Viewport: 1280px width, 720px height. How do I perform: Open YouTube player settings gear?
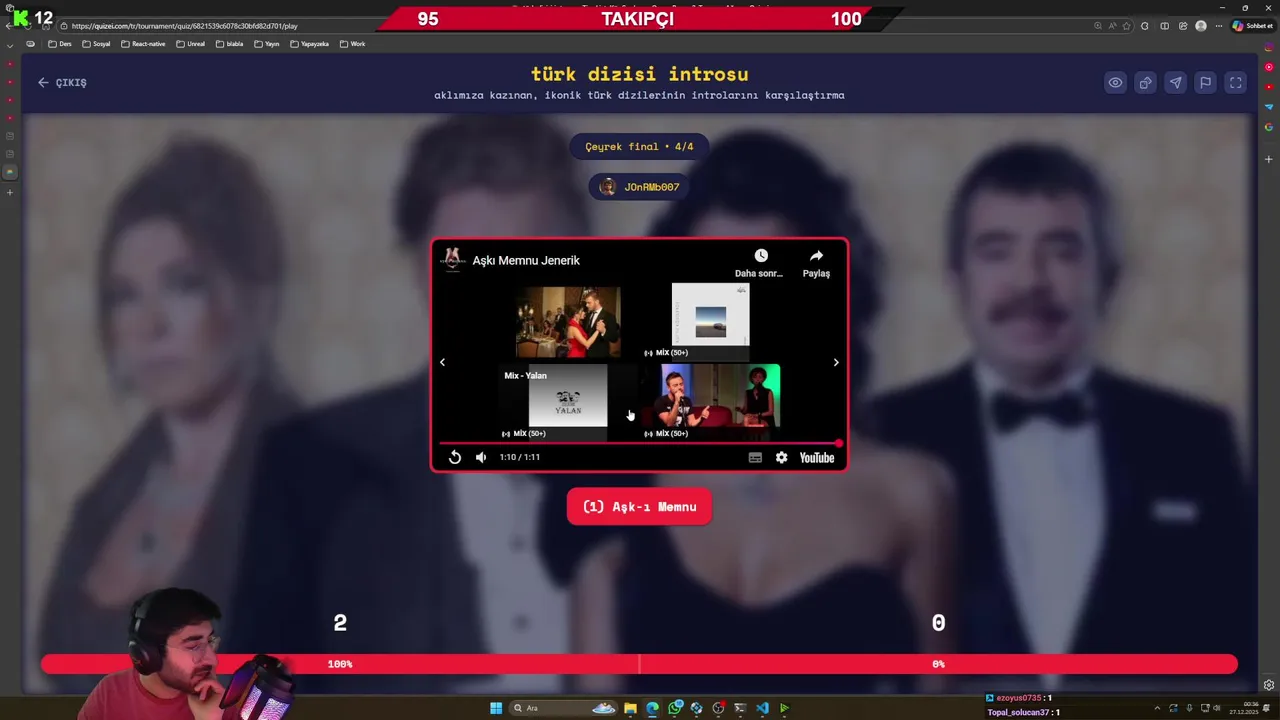tap(781, 457)
